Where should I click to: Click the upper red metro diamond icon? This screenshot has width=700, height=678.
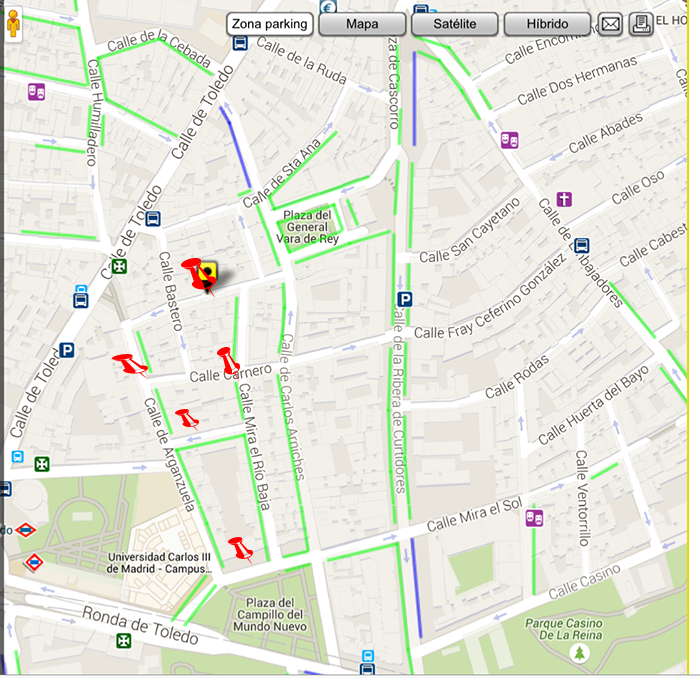(25, 530)
